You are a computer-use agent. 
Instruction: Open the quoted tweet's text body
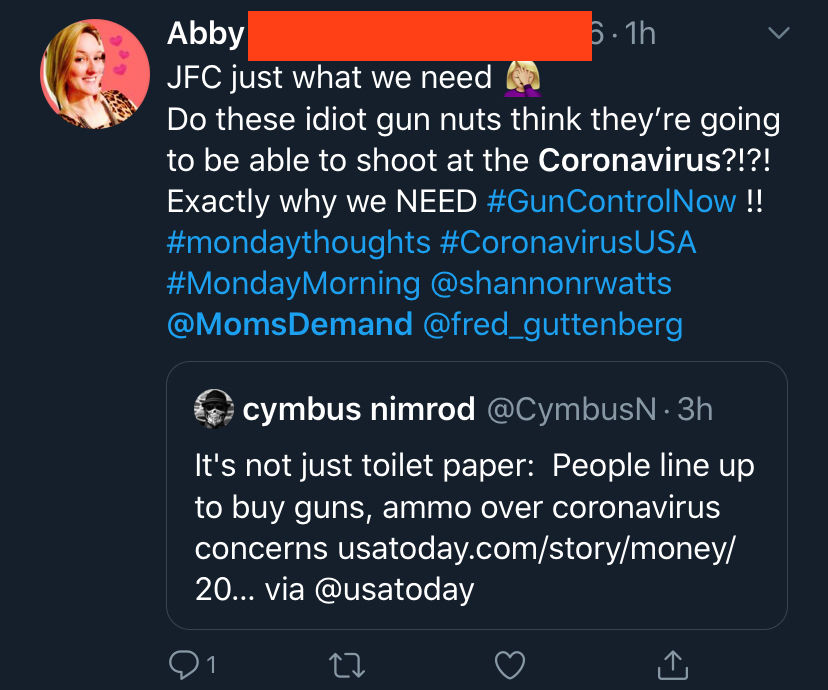[x=474, y=527]
